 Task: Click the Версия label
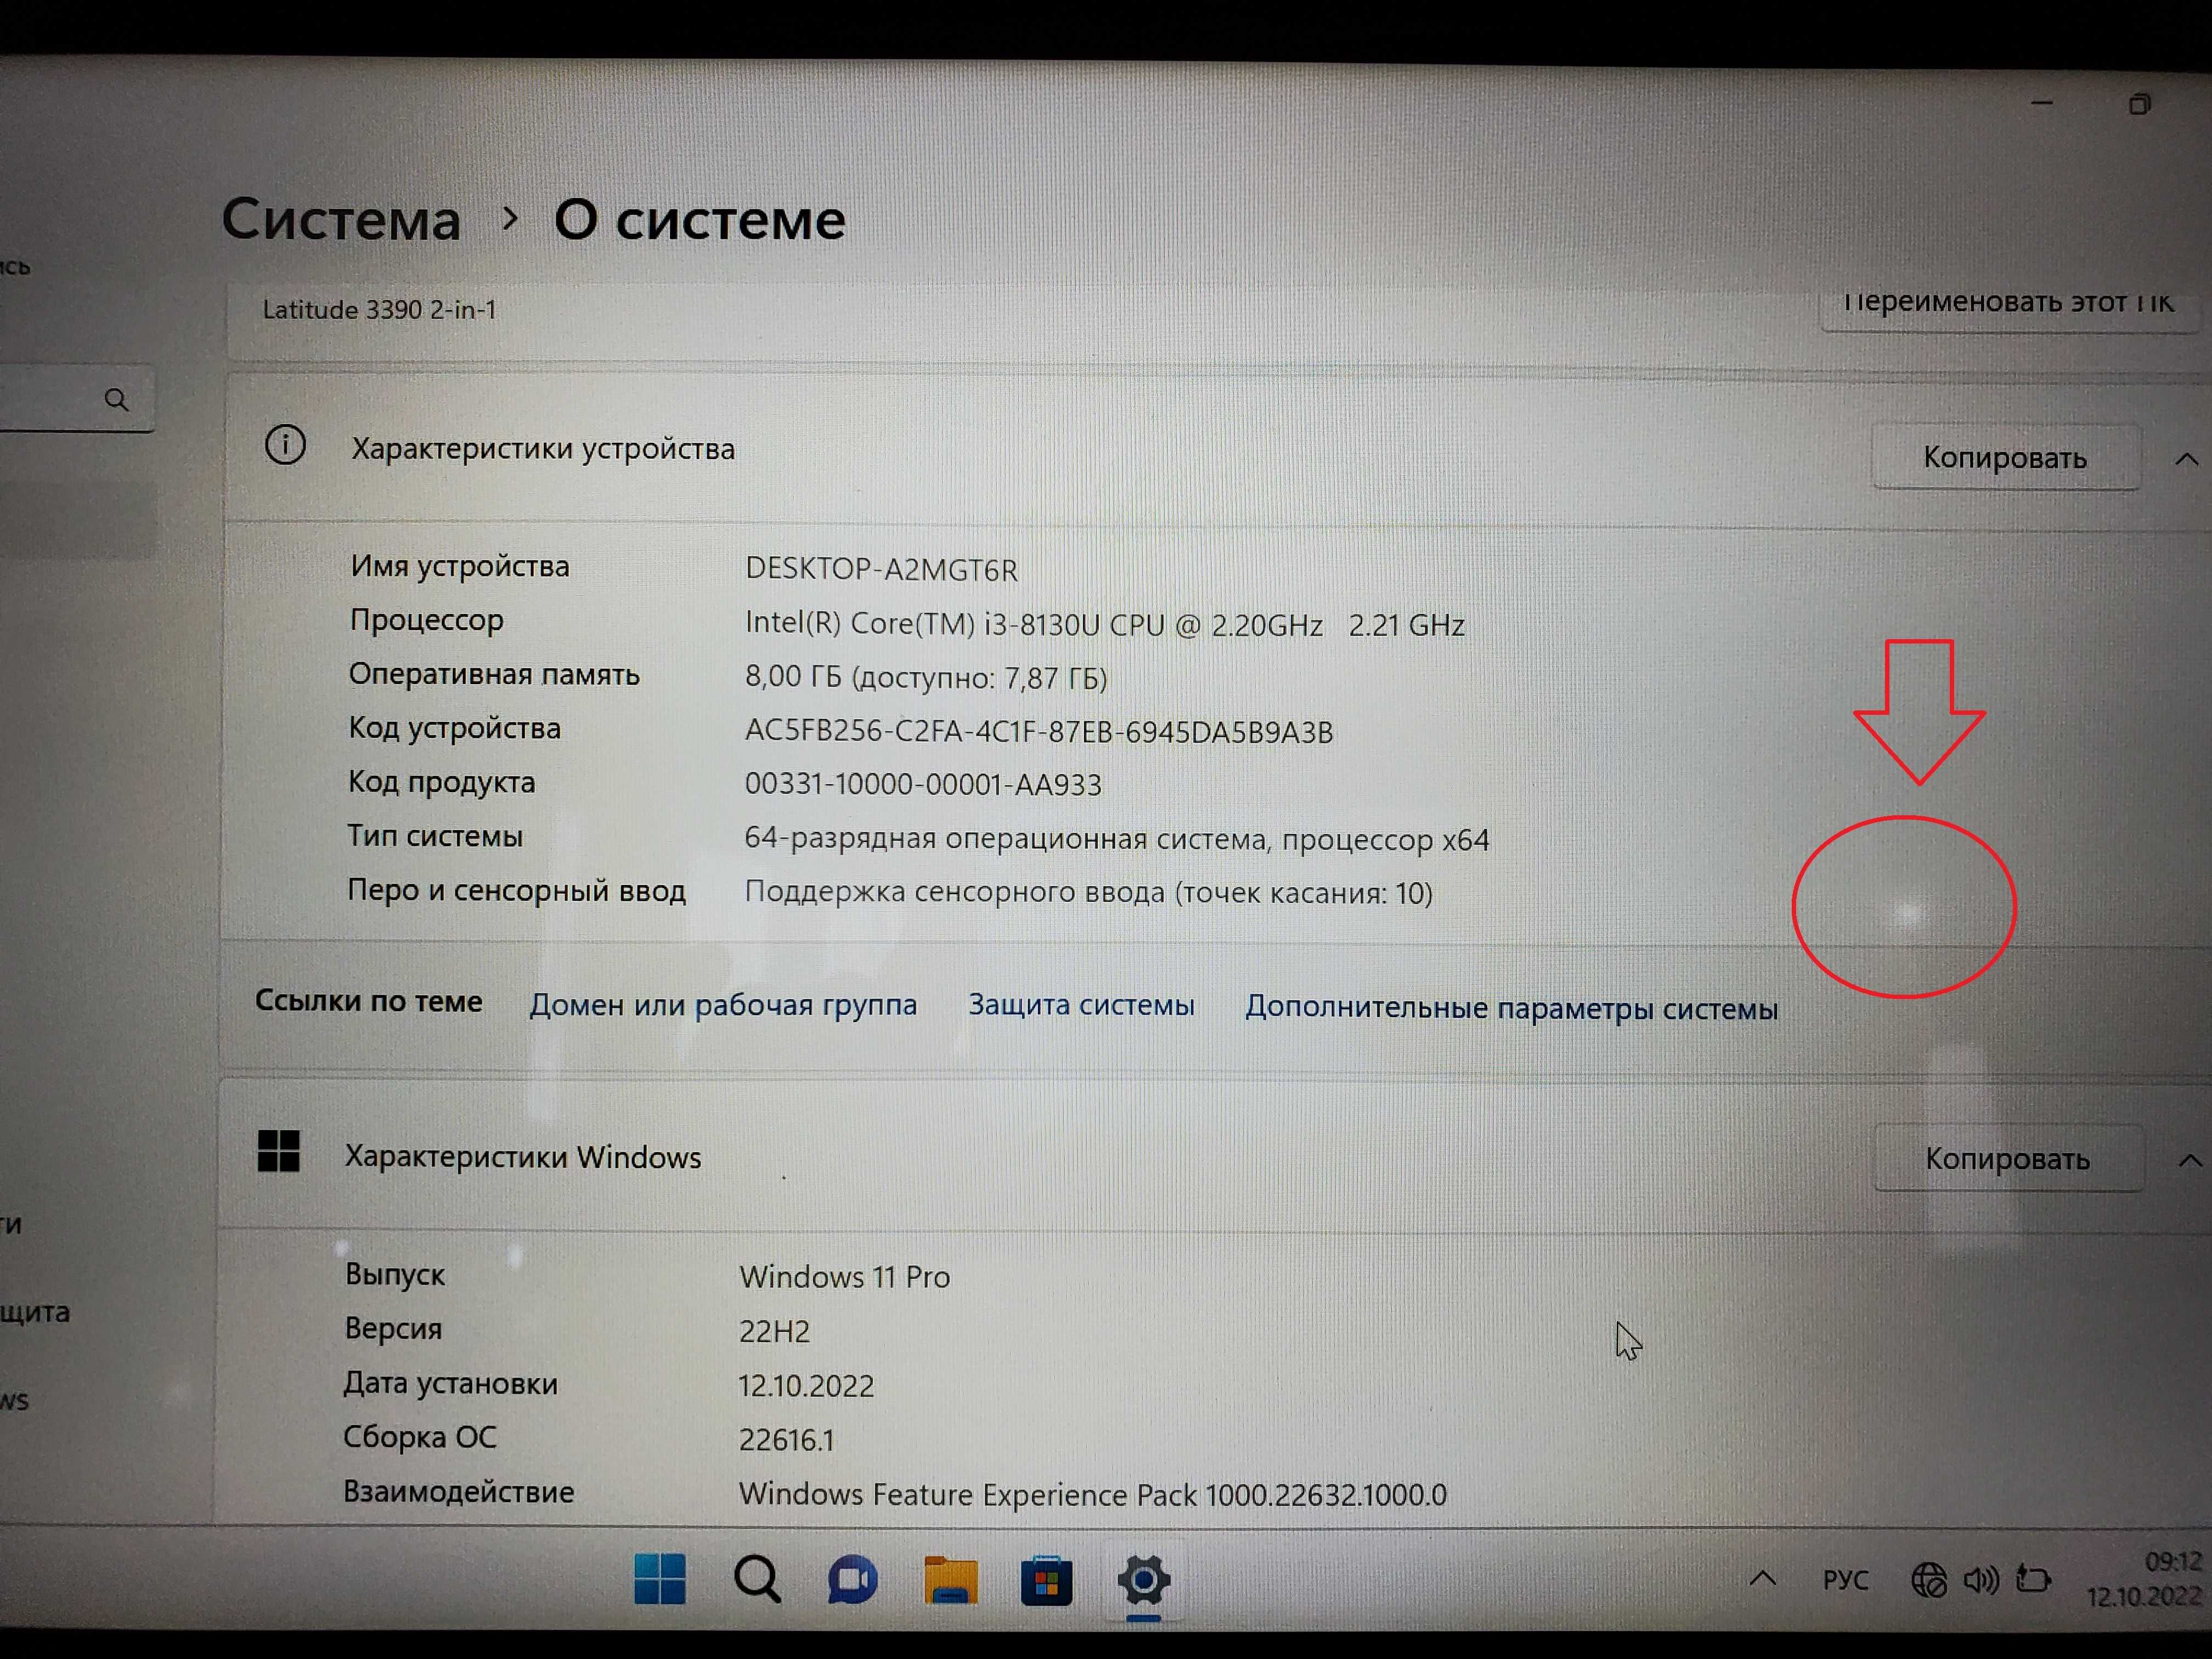(393, 1329)
